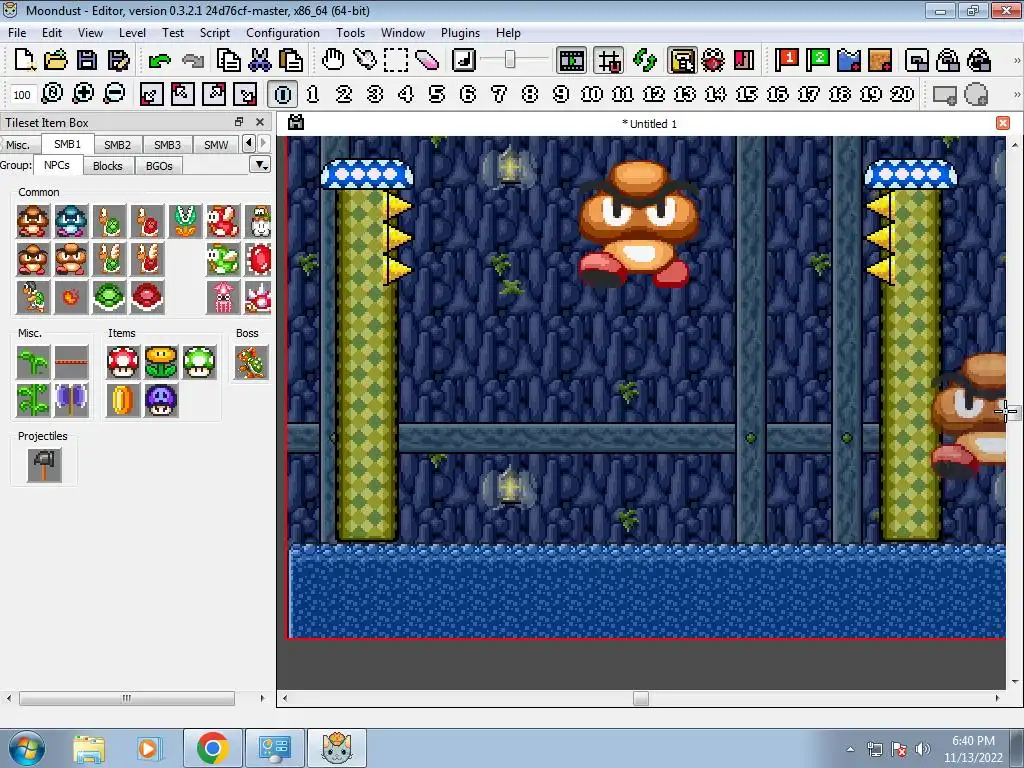Image resolution: width=1024 pixels, height=768 pixels.
Task: Open Google Chrome from the taskbar
Action: pos(212,748)
